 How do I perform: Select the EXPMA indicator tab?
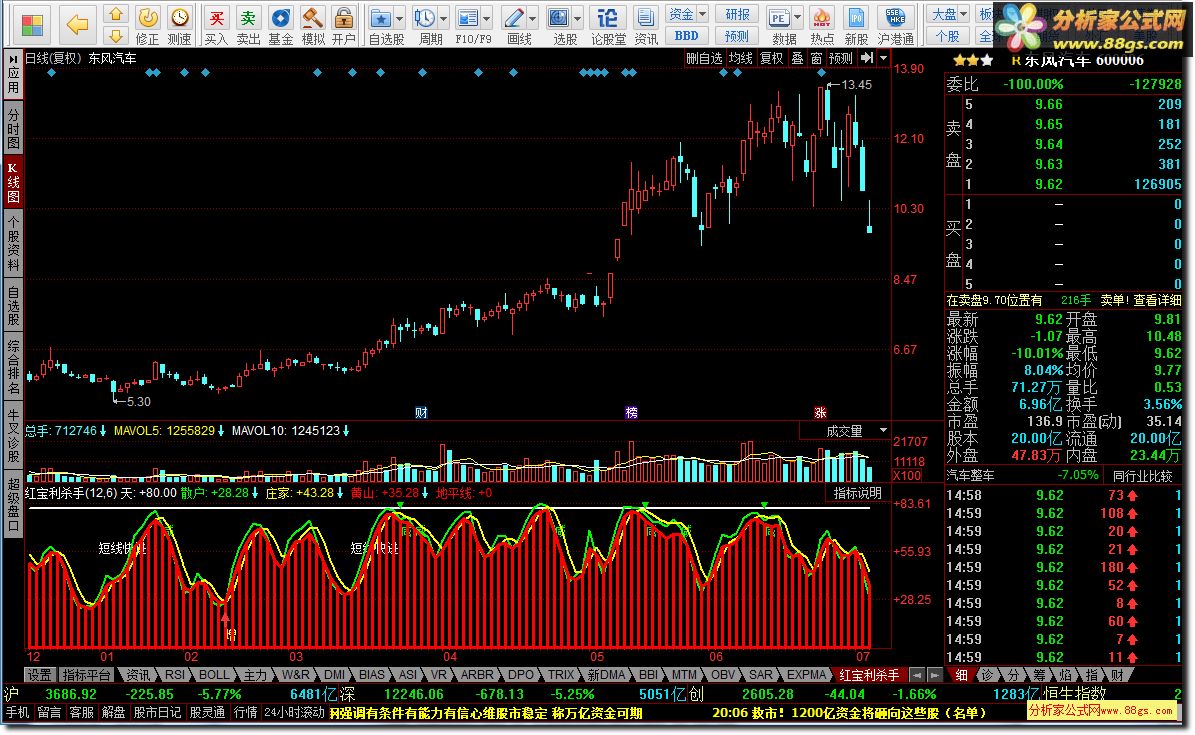[x=806, y=675]
